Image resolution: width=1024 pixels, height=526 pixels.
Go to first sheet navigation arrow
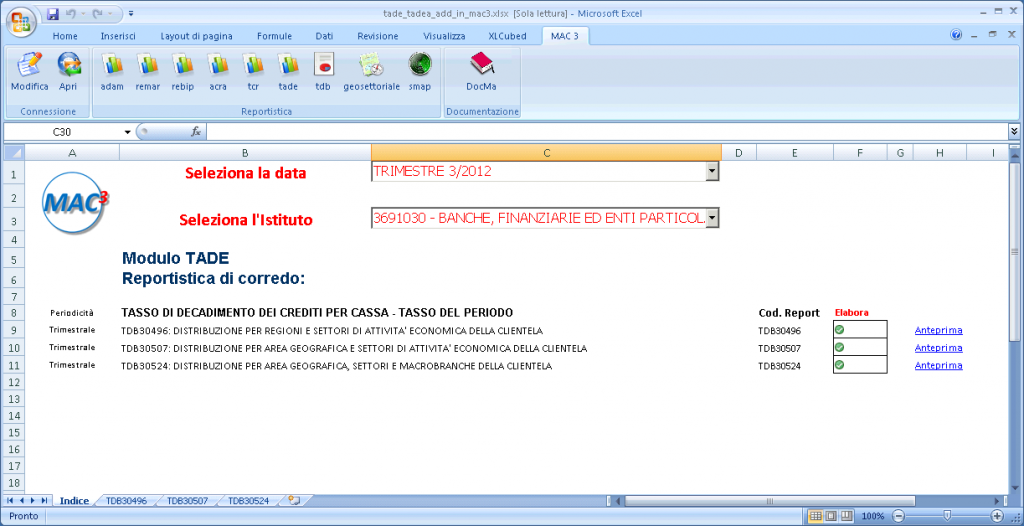pyautogui.click(x=9, y=501)
